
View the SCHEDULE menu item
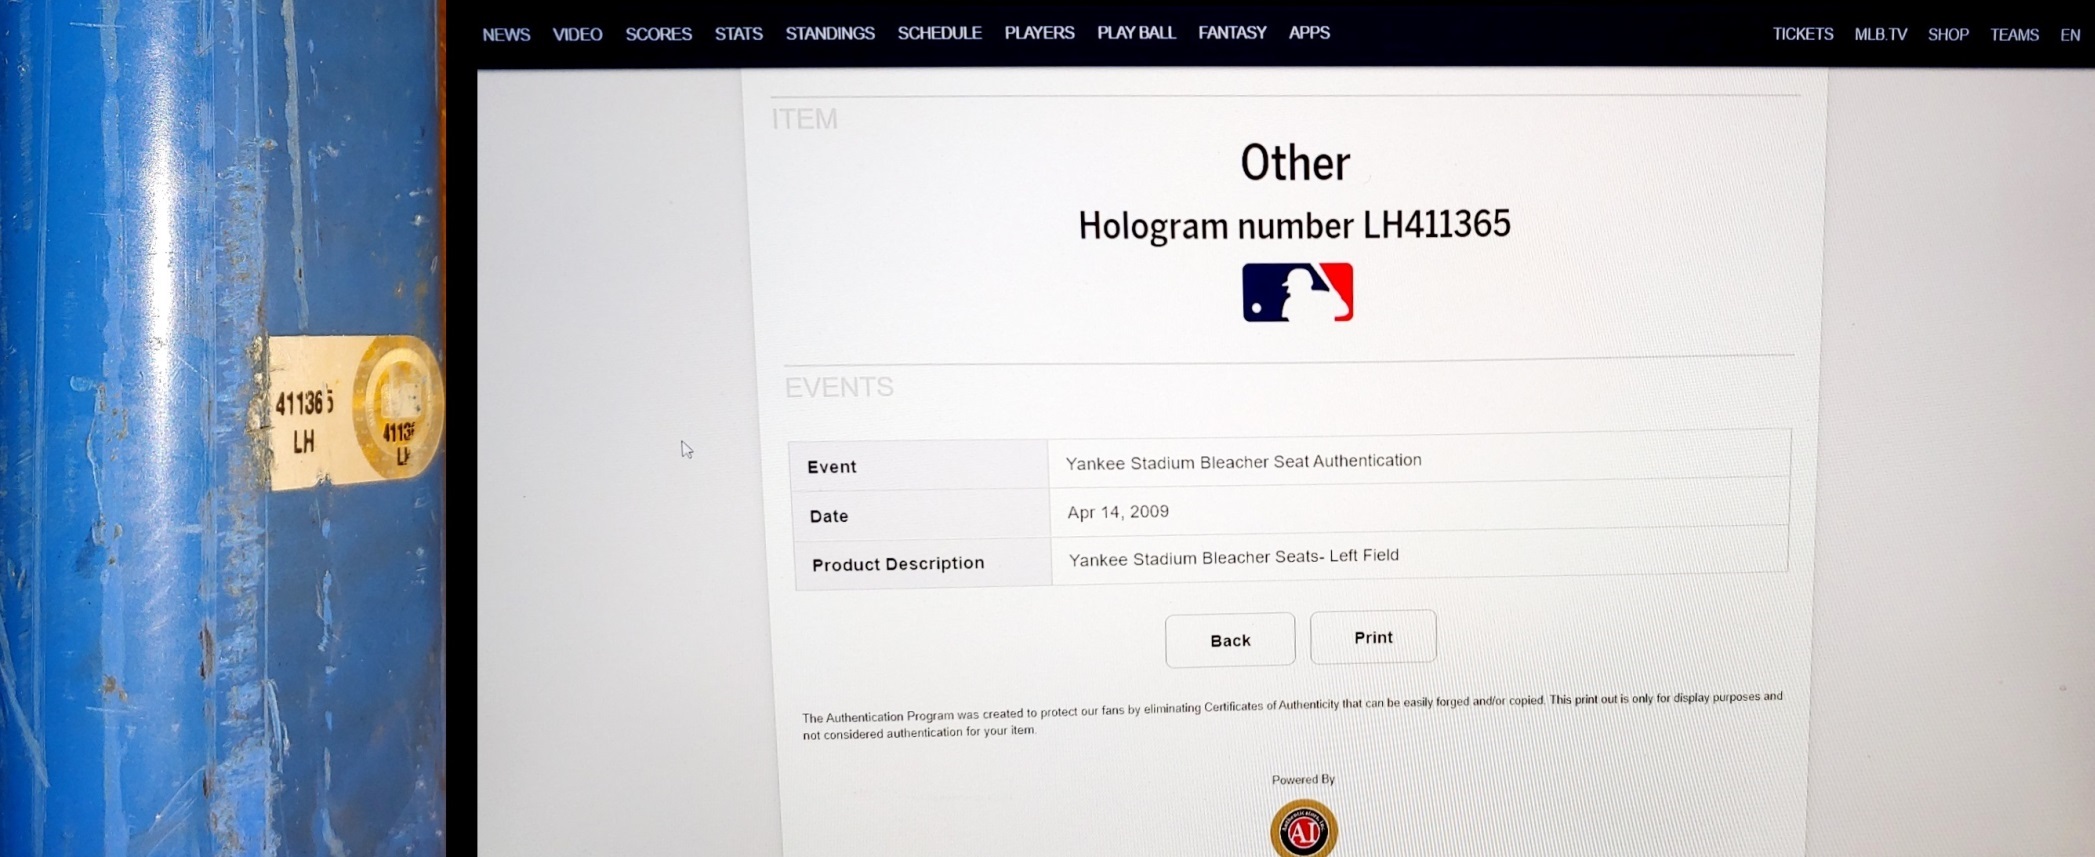tap(939, 33)
